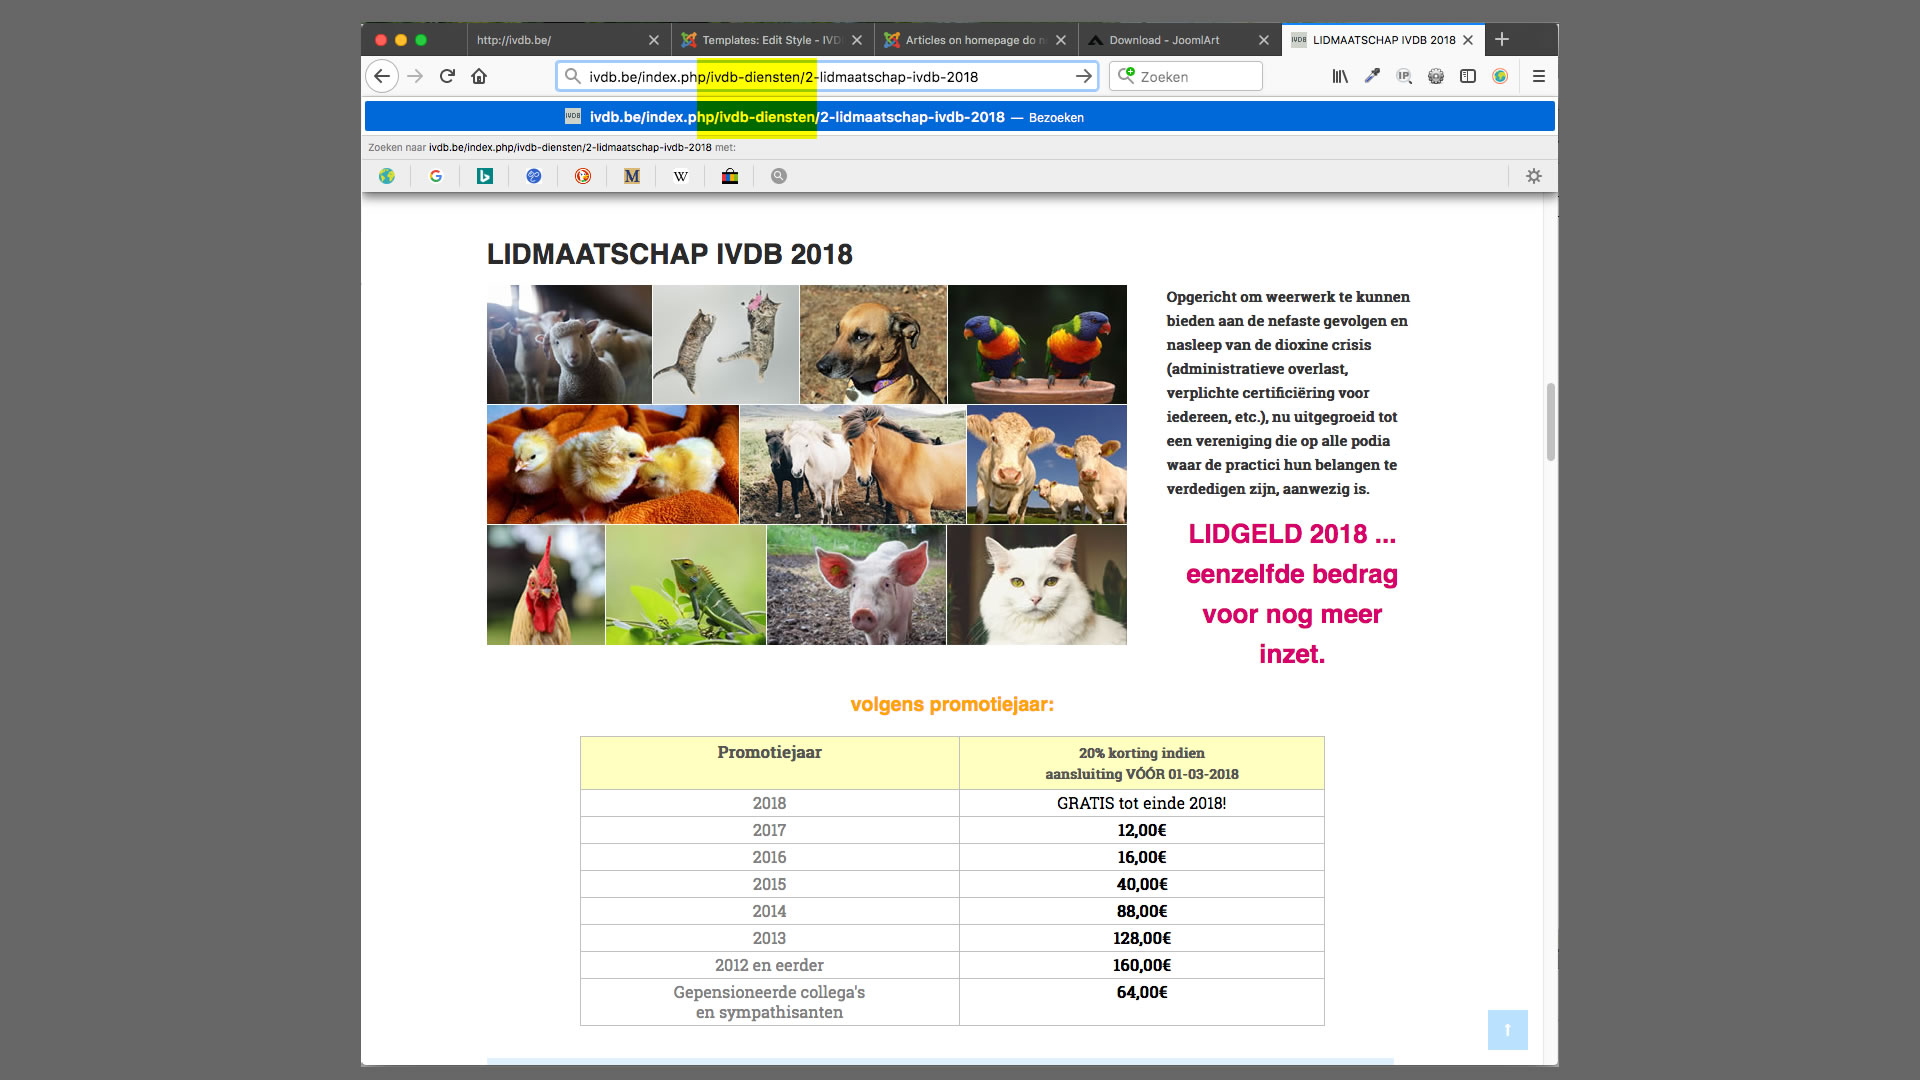Search with DuckDuckGo one-off engine
This screenshot has height=1080, width=1920.
point(583,176)
